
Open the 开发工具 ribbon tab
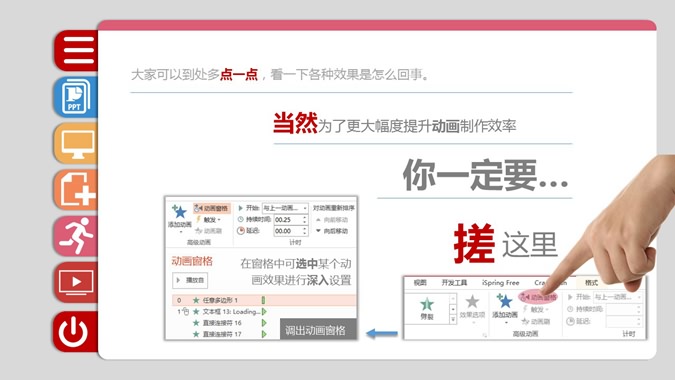pyautogui.click(x=454, y=283)
